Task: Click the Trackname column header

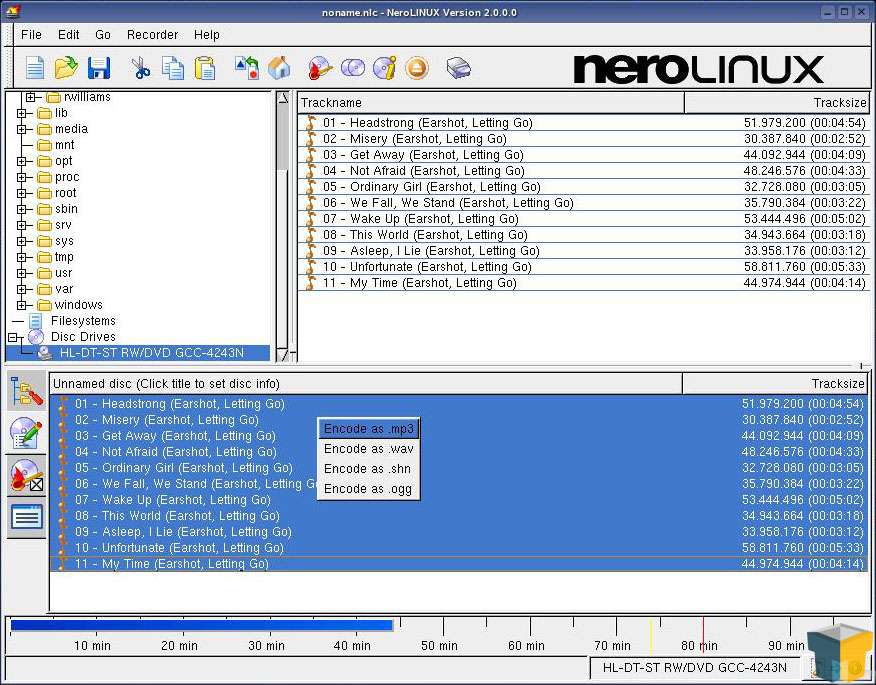Action: (491, 103)
